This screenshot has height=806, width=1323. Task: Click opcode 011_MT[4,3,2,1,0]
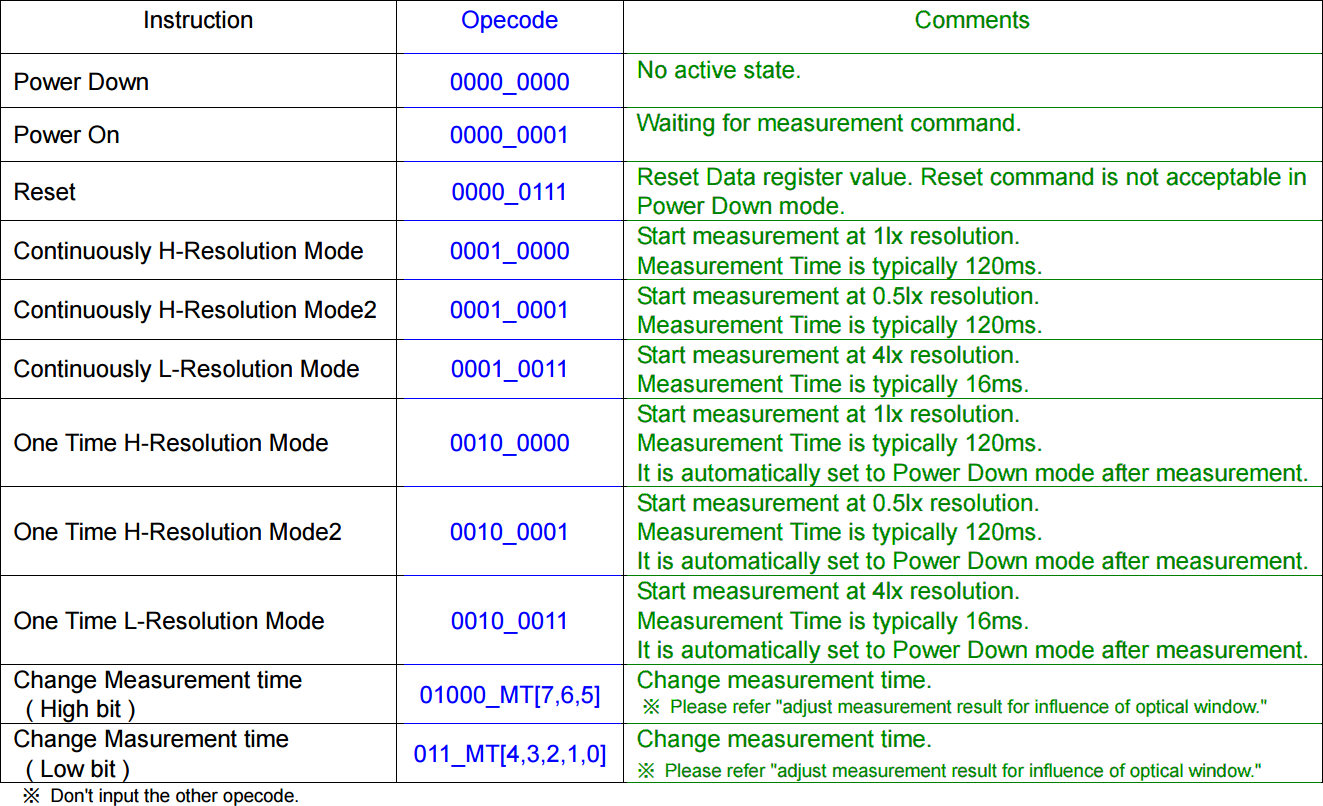coord(509,754)
